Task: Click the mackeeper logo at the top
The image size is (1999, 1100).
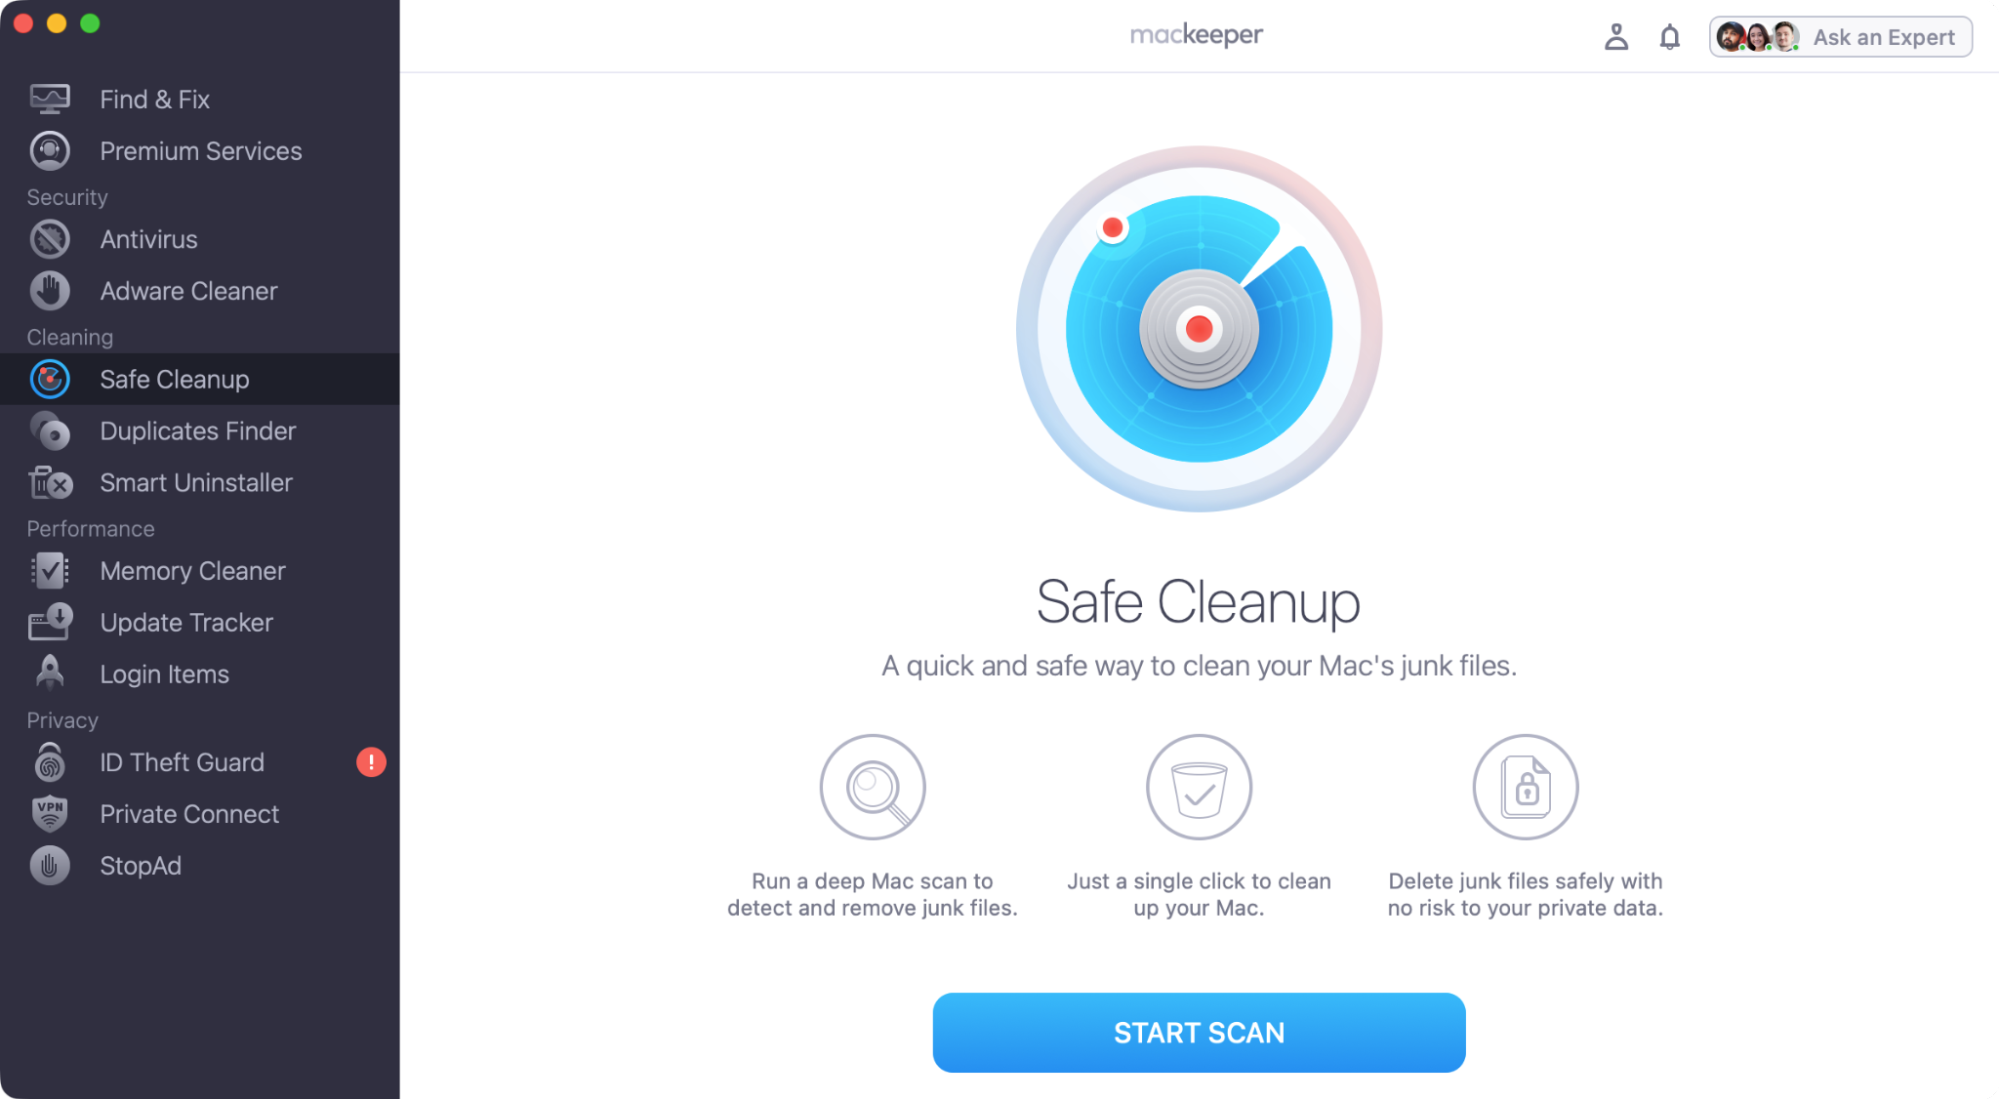Action: click(1196, 33)
